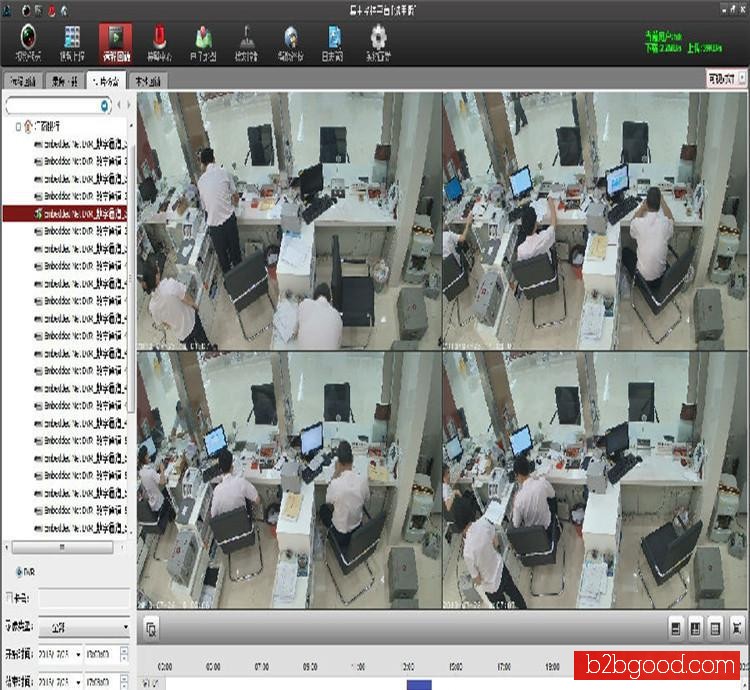Select the bottom-left video playback pane
The height and width of the screenshot is (690, 750).
click(289, 480)
